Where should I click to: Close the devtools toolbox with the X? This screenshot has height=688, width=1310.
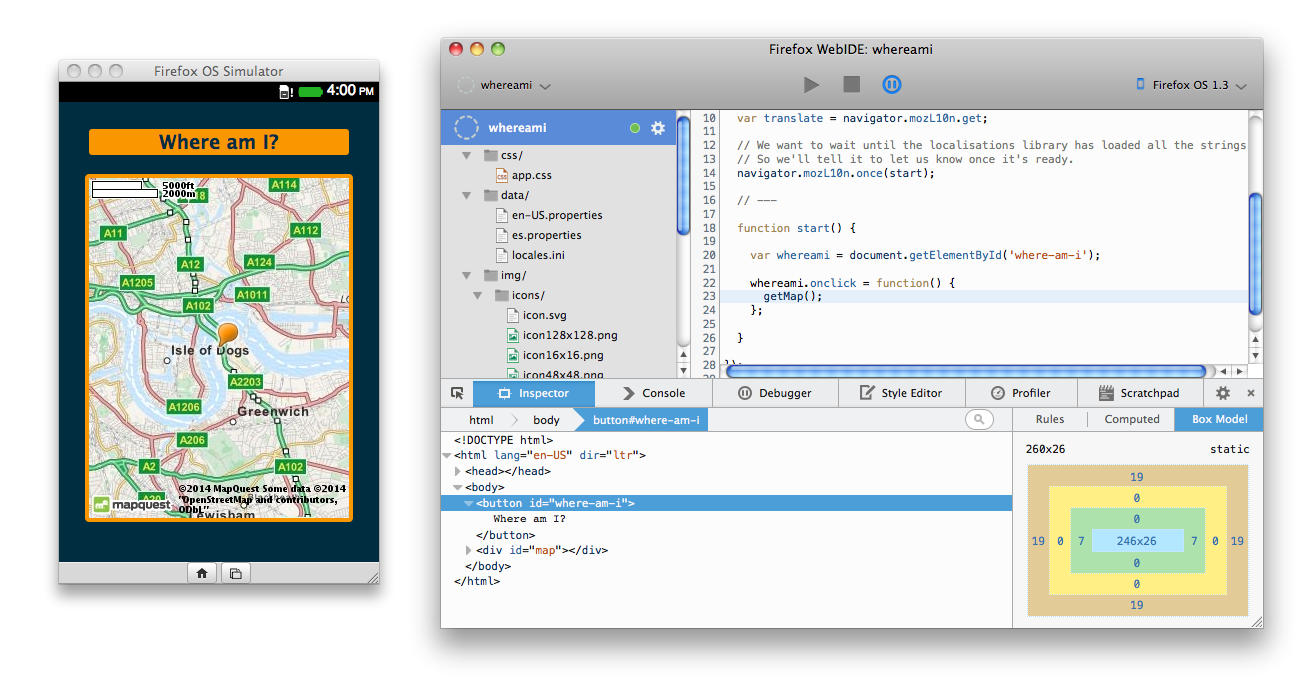[1250, 393]
